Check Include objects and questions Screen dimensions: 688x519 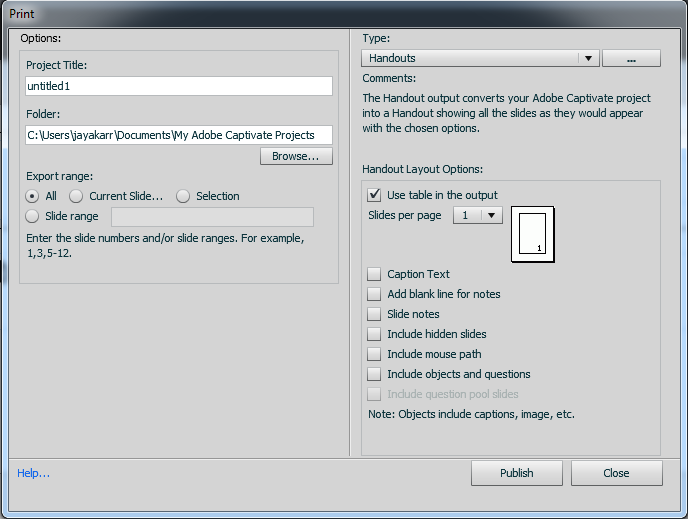tap(374, 374)
